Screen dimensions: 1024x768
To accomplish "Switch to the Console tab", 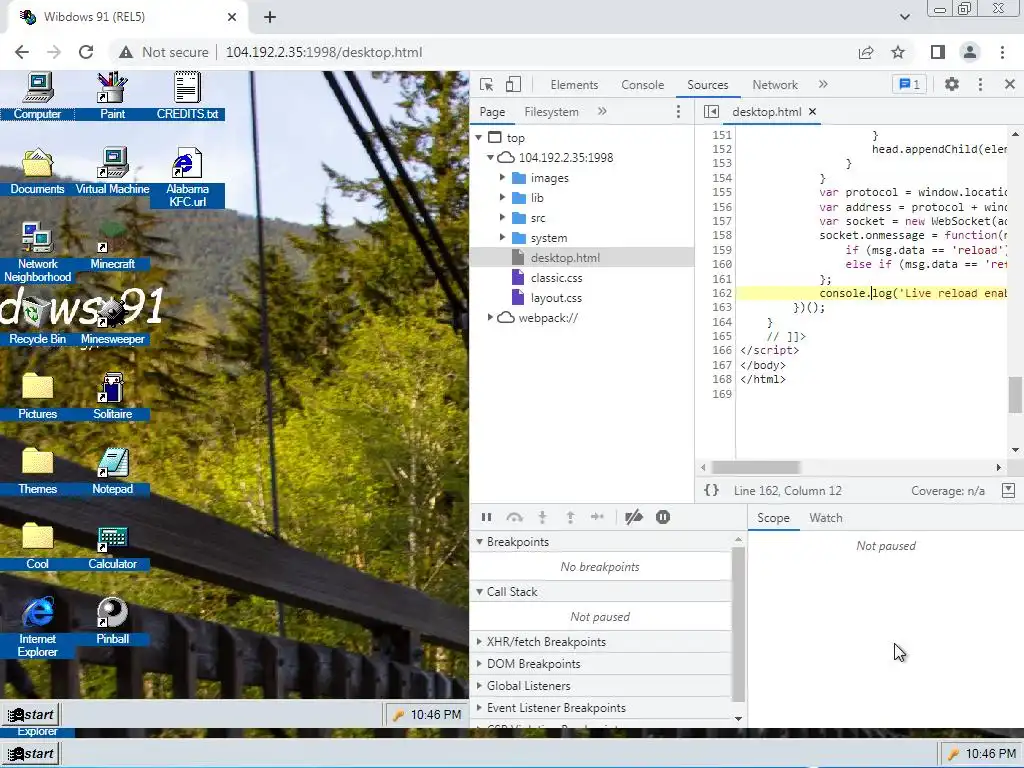I will click(x=643, y=85).
